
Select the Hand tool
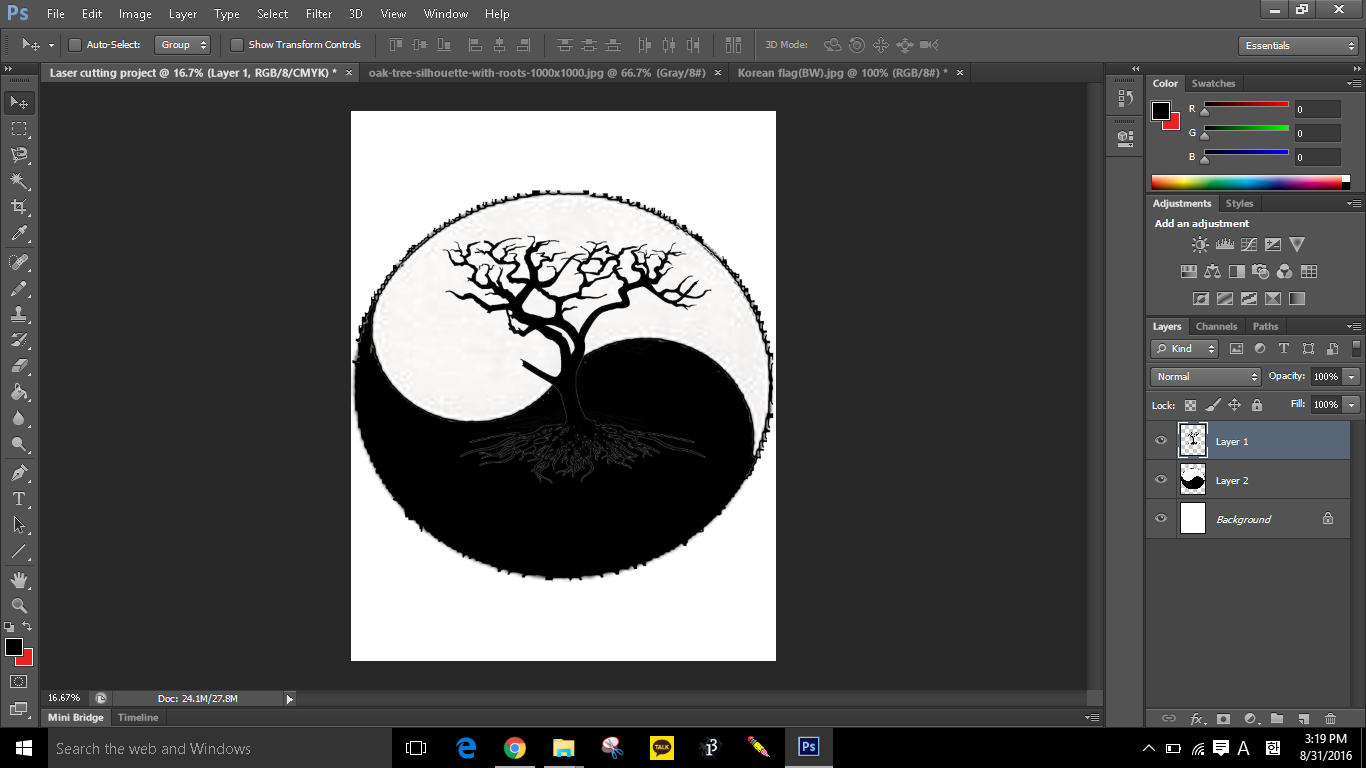pyautogui.click(x=19, y=579)
